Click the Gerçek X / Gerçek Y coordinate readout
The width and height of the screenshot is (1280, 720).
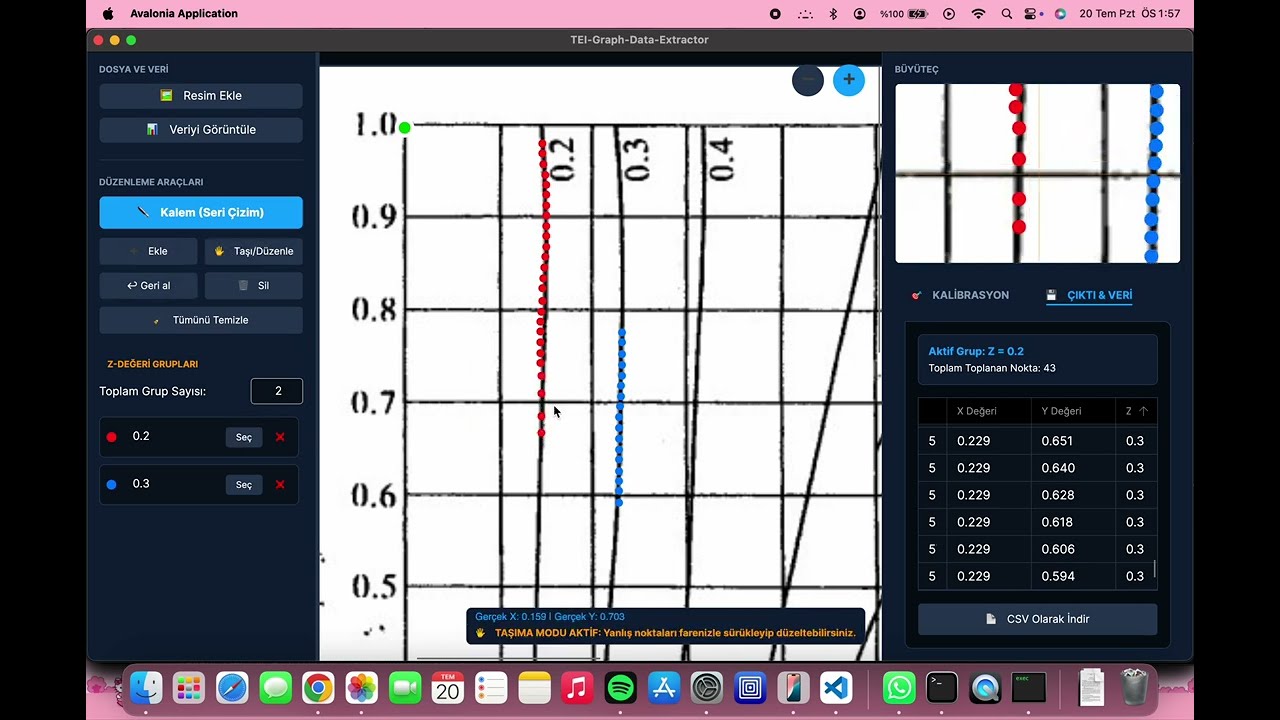(550, 617)
